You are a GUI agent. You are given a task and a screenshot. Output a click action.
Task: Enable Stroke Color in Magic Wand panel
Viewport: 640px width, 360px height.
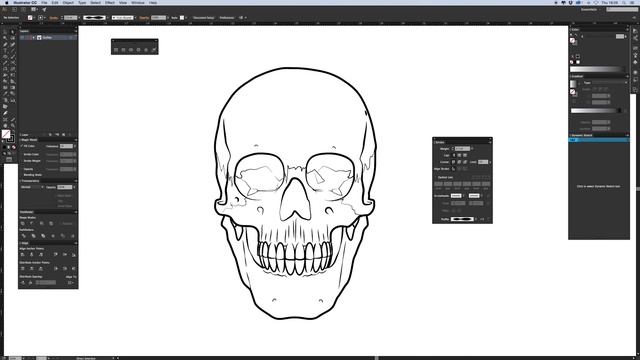point(21,154)
